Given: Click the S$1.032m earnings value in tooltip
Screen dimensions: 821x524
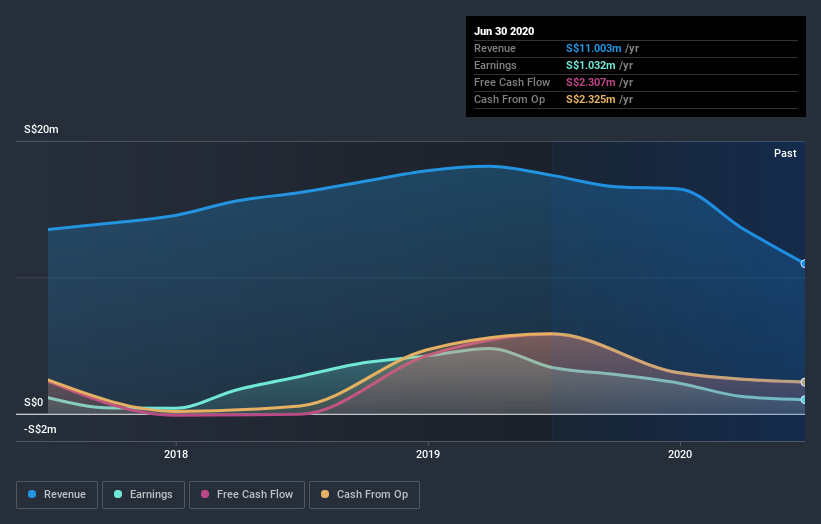Looking at the screenshot, I should (590, 65).
